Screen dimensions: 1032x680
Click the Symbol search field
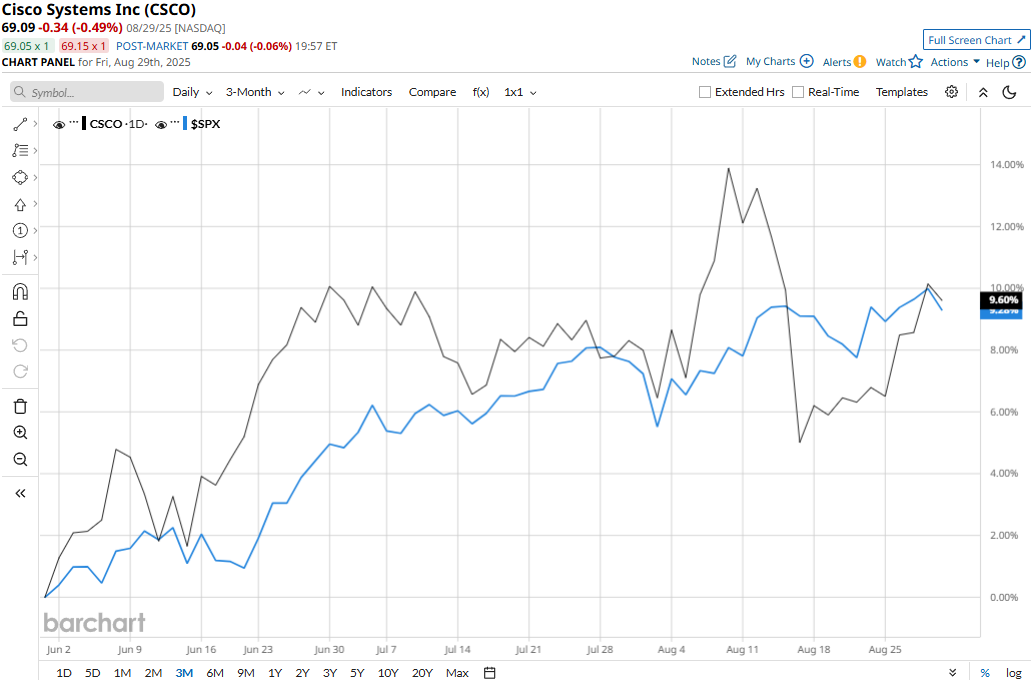point(87,92)
